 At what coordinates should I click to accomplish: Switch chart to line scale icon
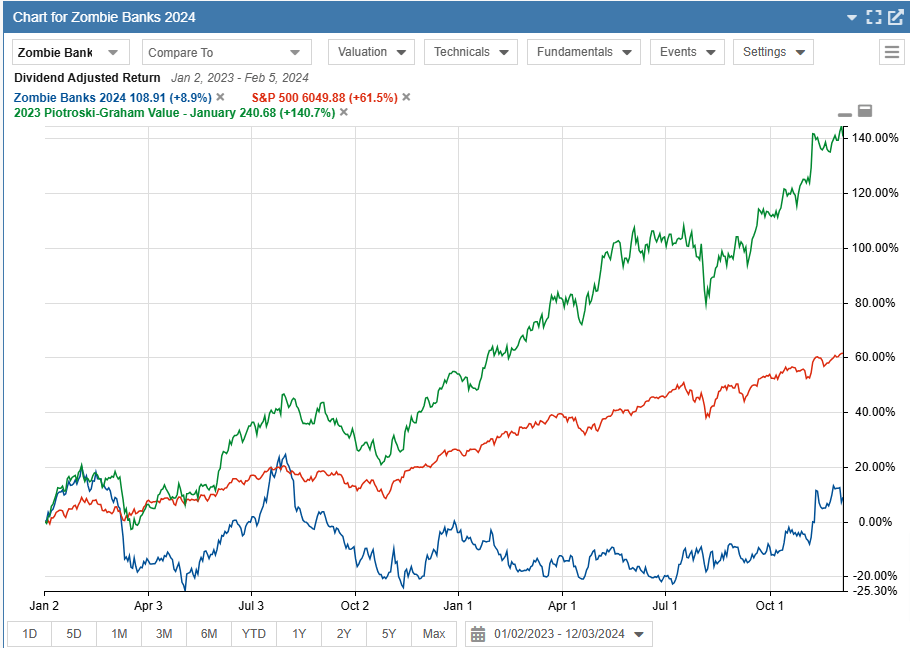click(x=843, y=113)
